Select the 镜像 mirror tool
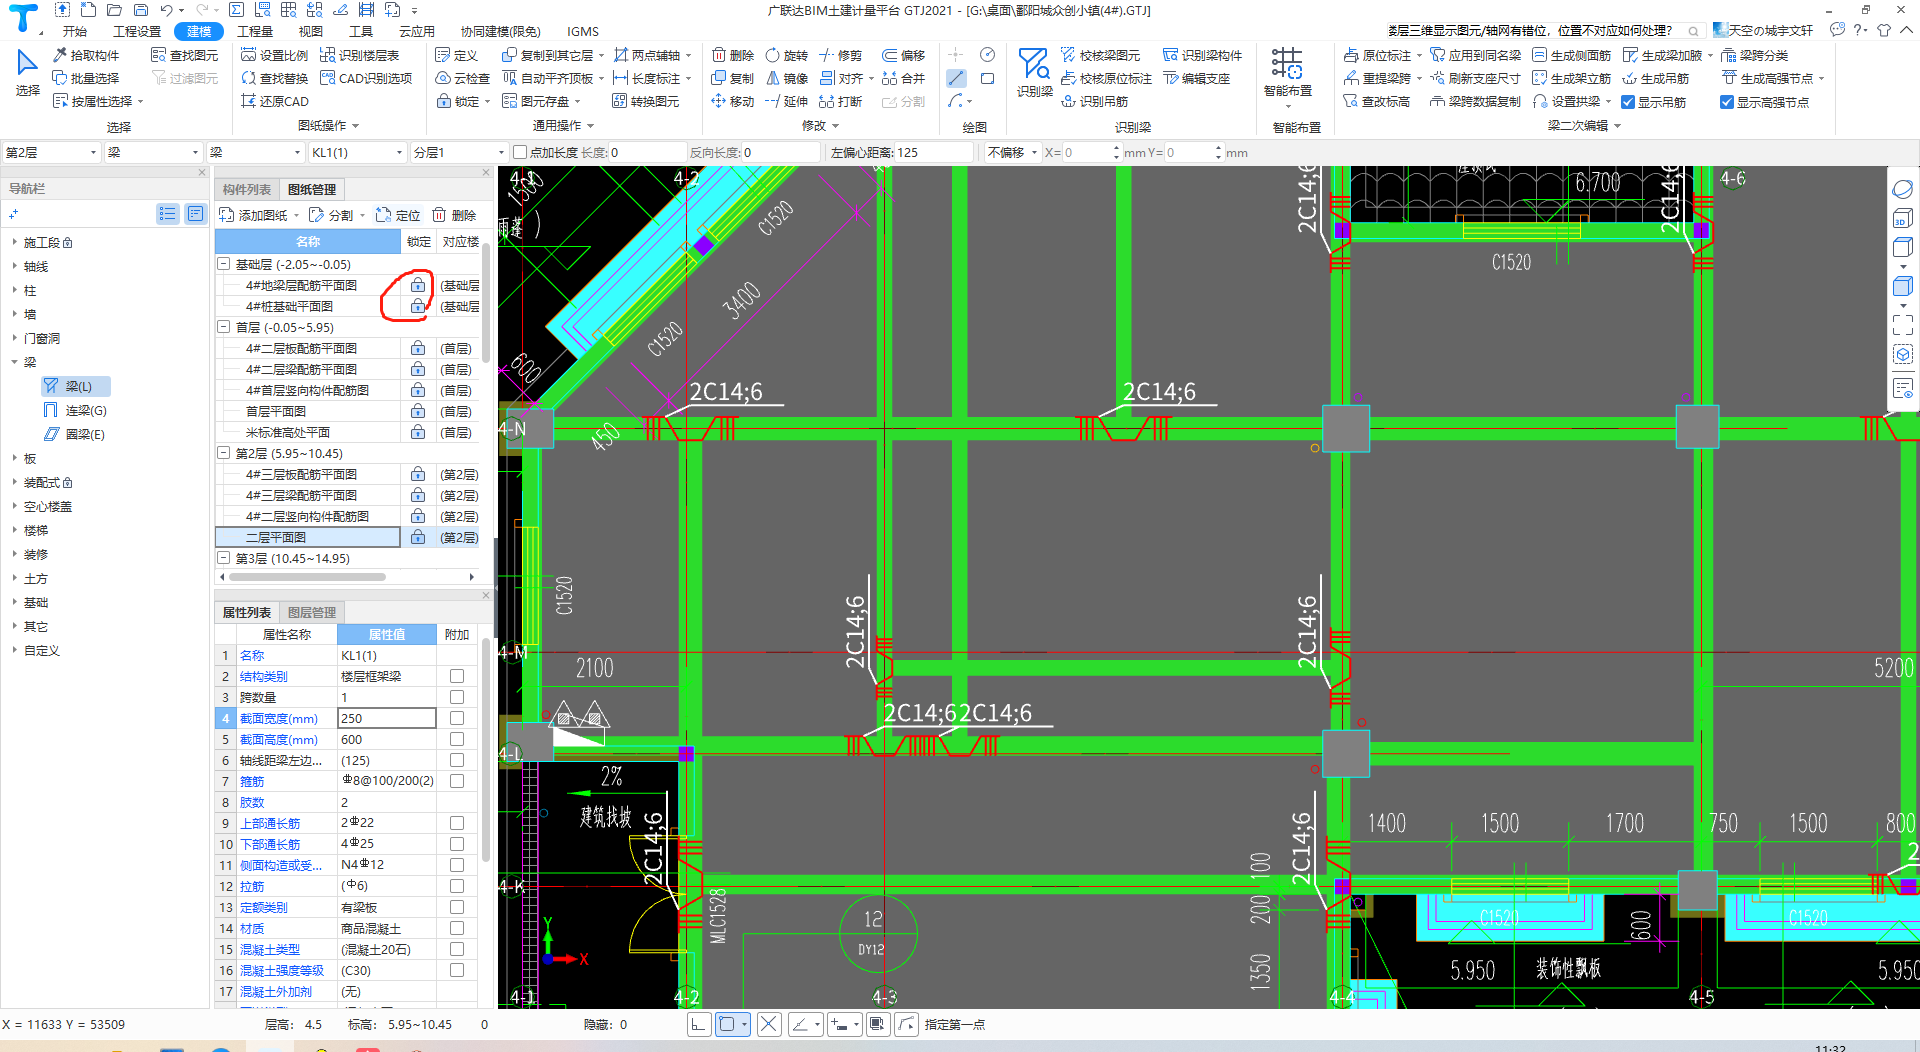The width and height of the screenshot is (1920, 1052). point(787,78)
